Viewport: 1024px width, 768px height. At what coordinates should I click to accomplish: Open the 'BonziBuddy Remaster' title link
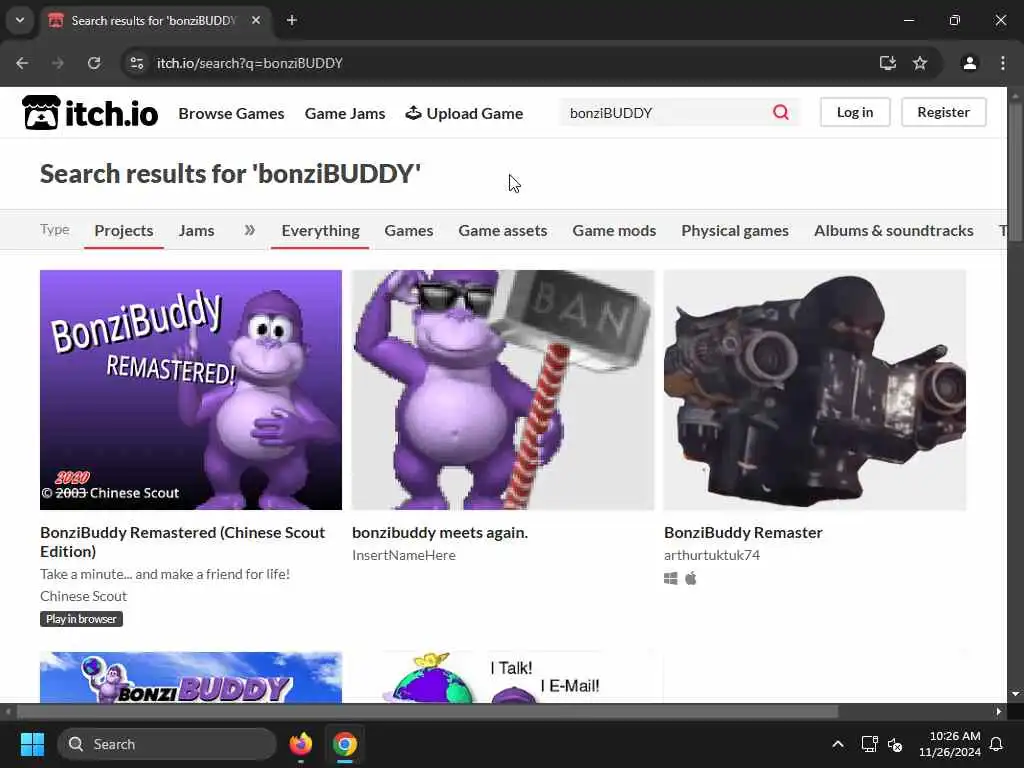(x=743, y=533)
